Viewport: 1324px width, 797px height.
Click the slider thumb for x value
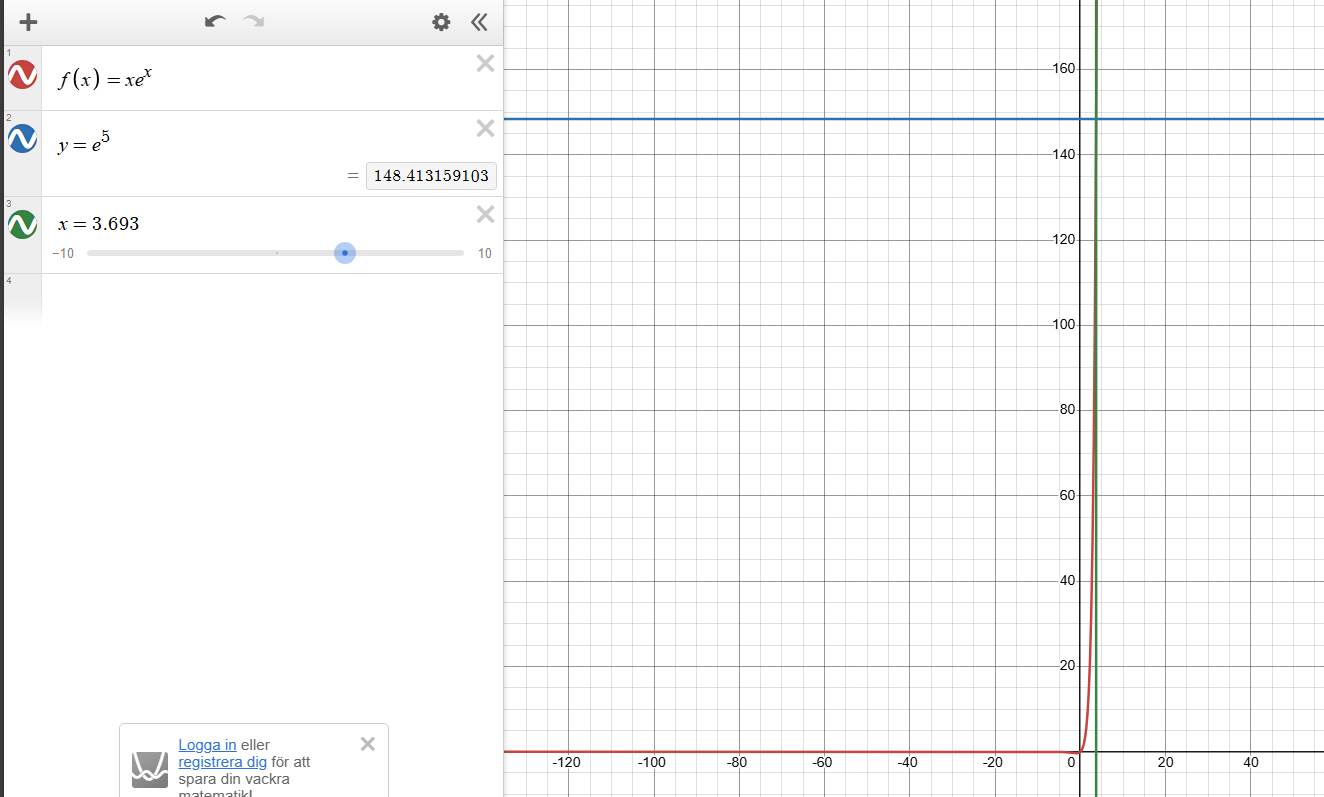[x=345, y=253]
